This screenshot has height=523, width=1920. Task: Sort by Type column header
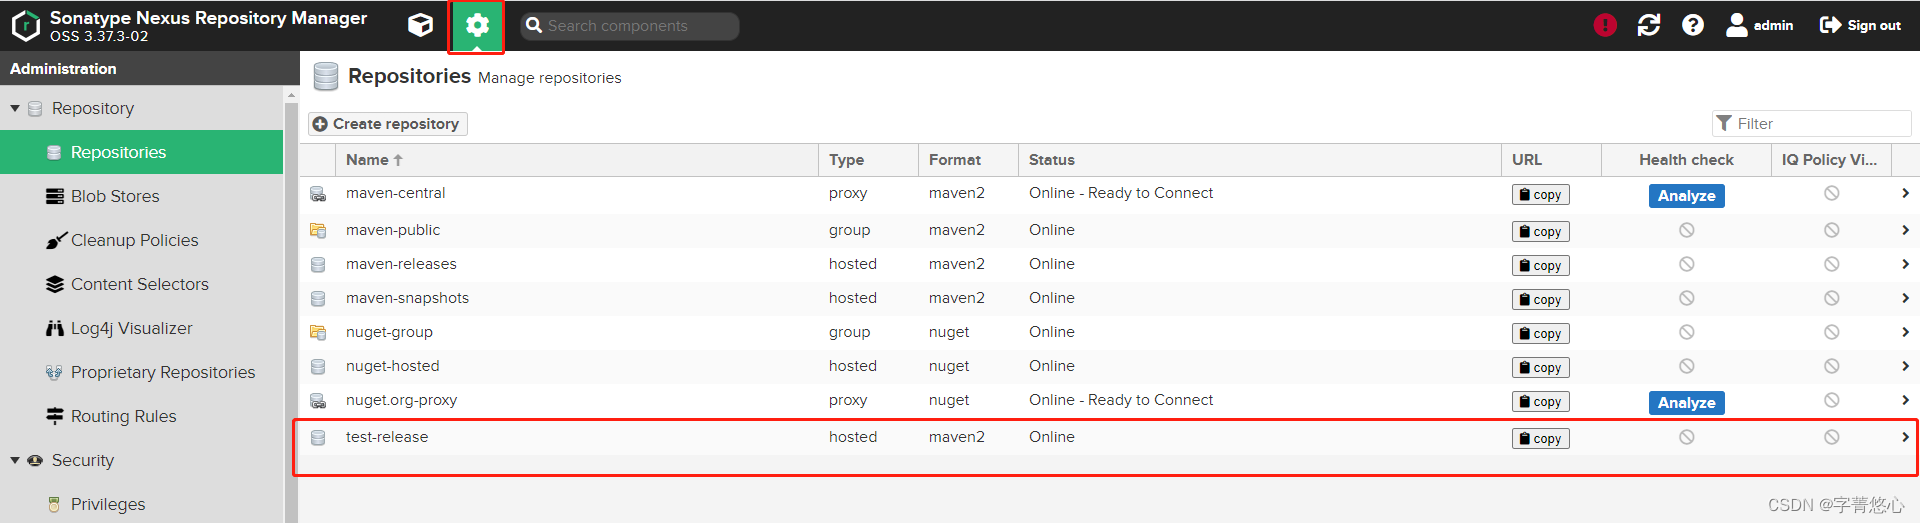pyautogui.click(x=868, y=160)
